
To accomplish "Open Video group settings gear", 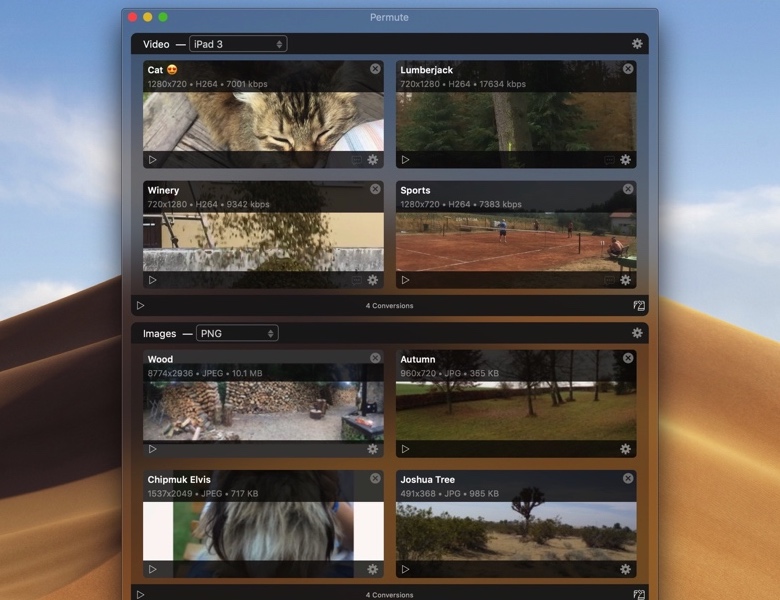I will pyautogui.click(x=637, y=44).
